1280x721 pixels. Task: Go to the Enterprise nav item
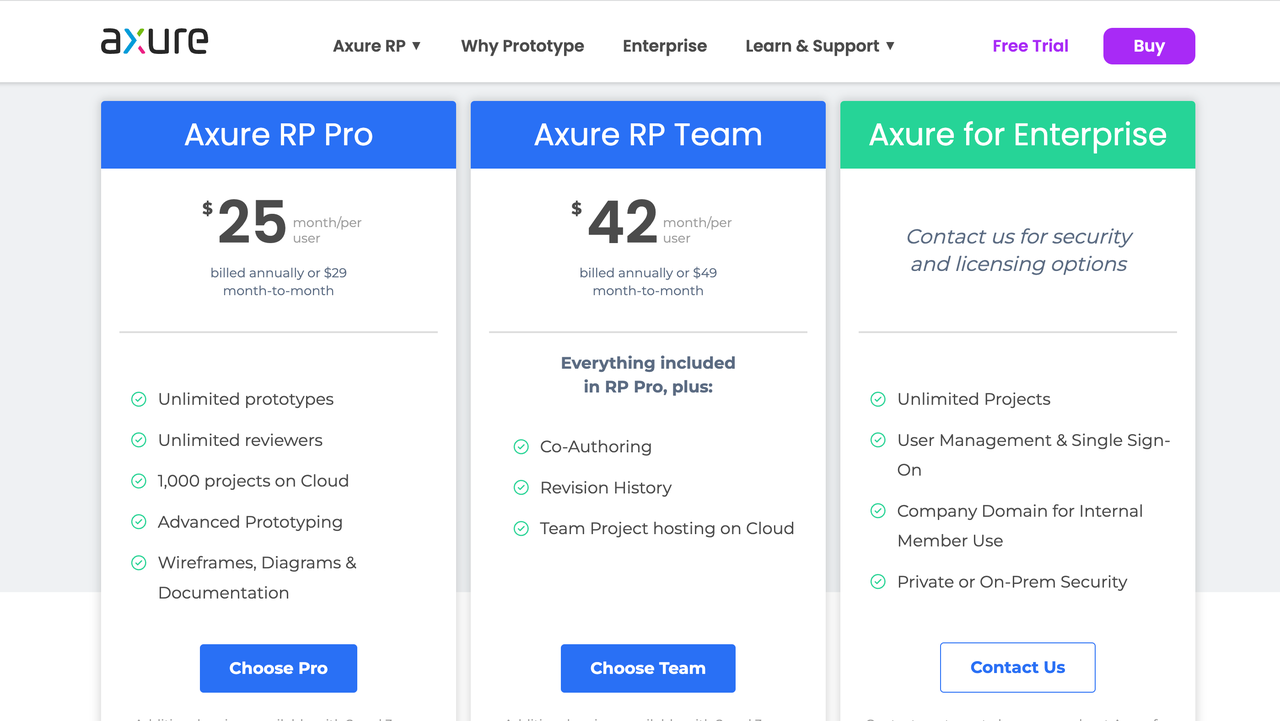[665, 46]
